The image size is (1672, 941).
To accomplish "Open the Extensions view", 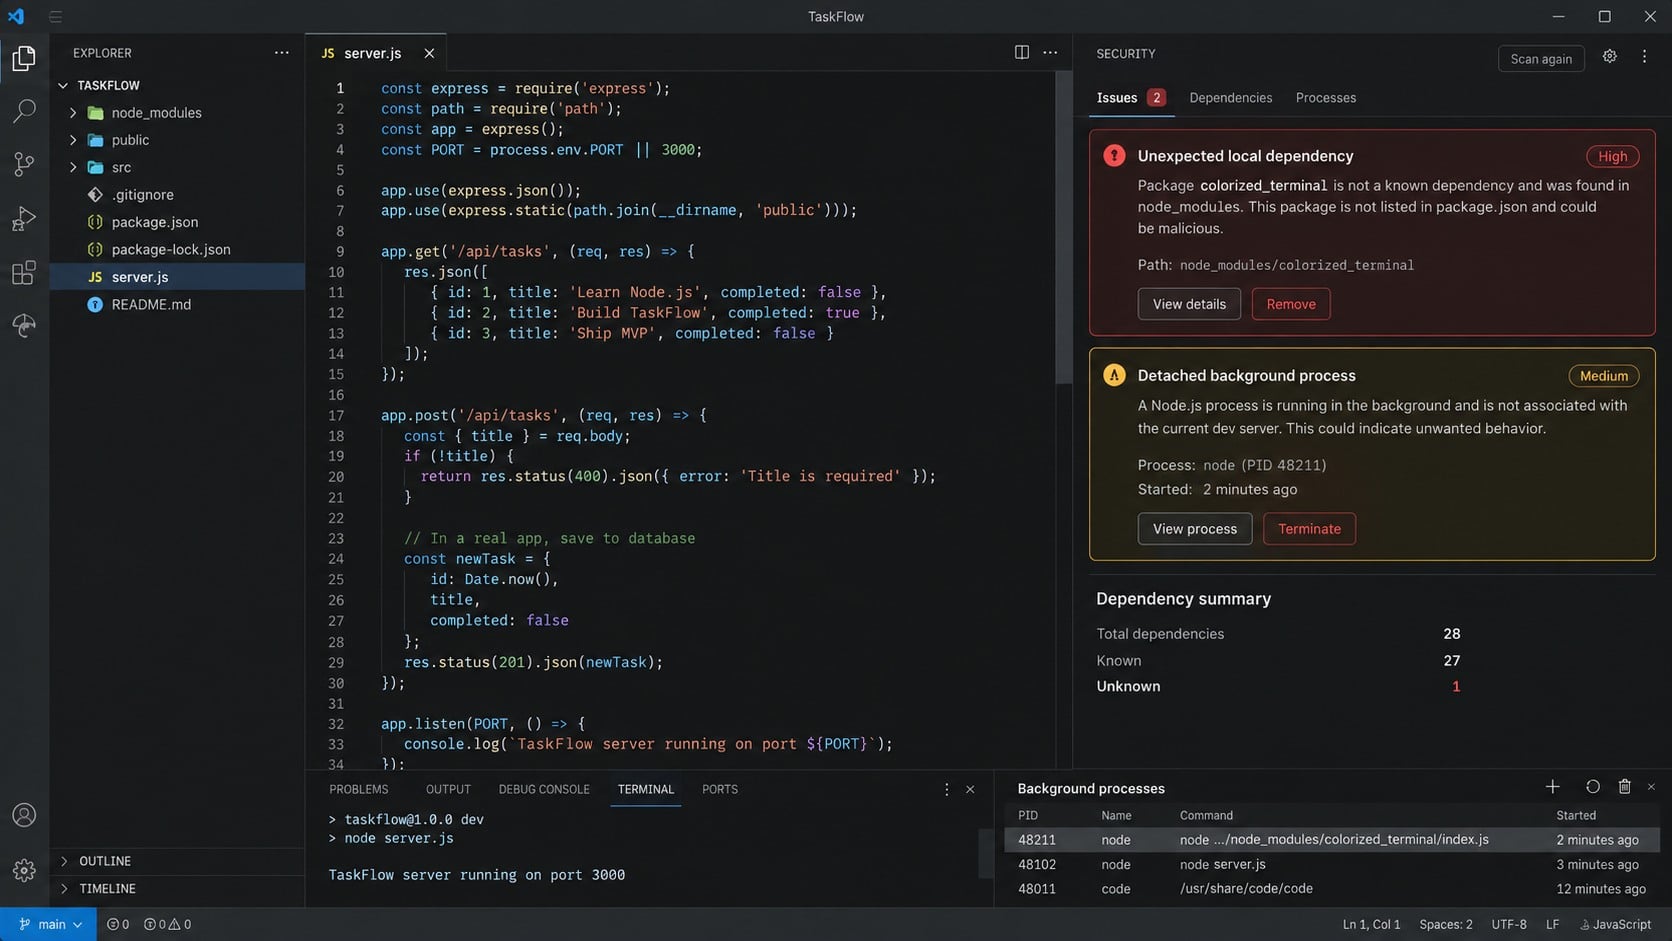I will point(24,272).
